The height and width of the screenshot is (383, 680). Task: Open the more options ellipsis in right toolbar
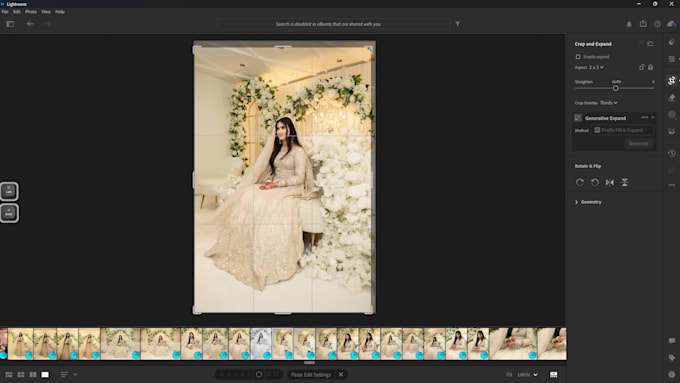(672, 185)
